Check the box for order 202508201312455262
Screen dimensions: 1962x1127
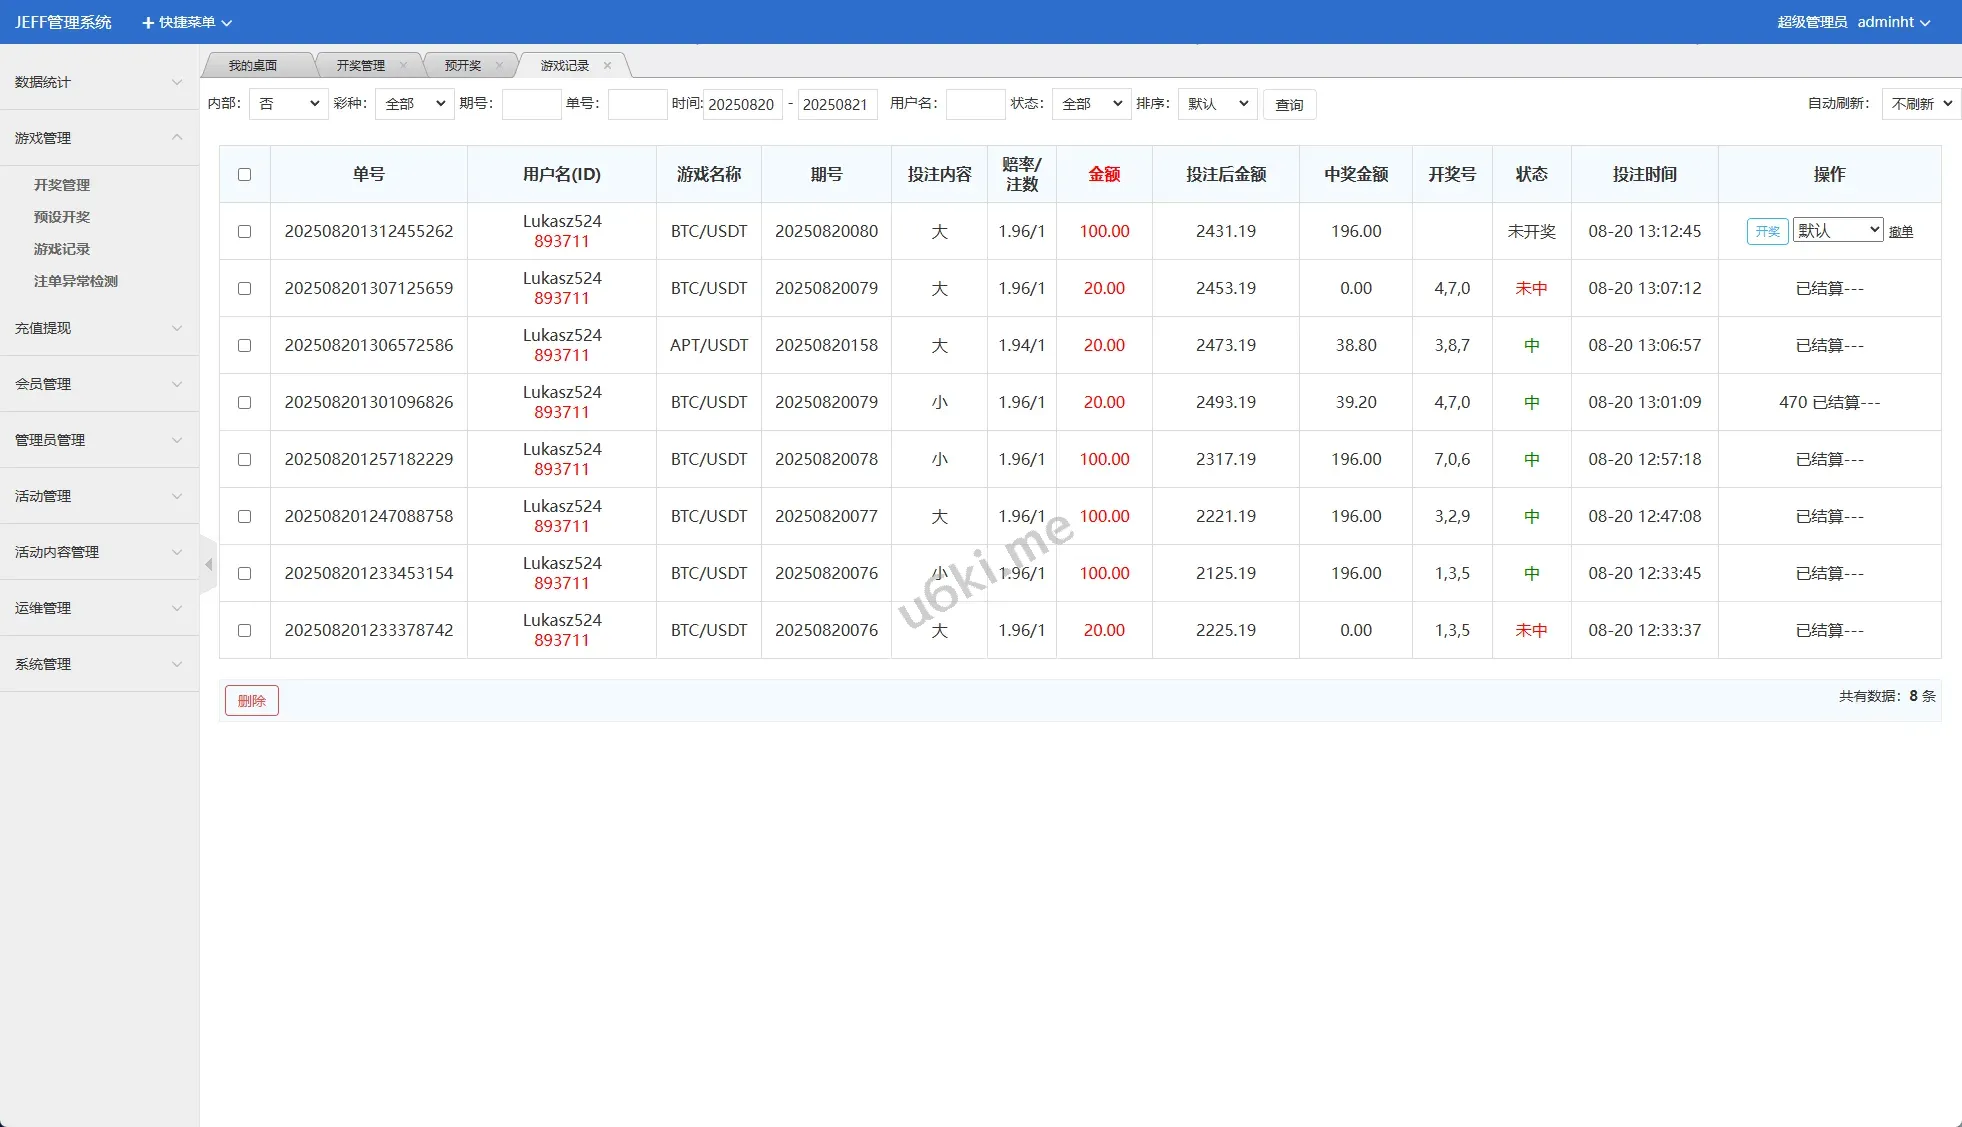(244, 232)
